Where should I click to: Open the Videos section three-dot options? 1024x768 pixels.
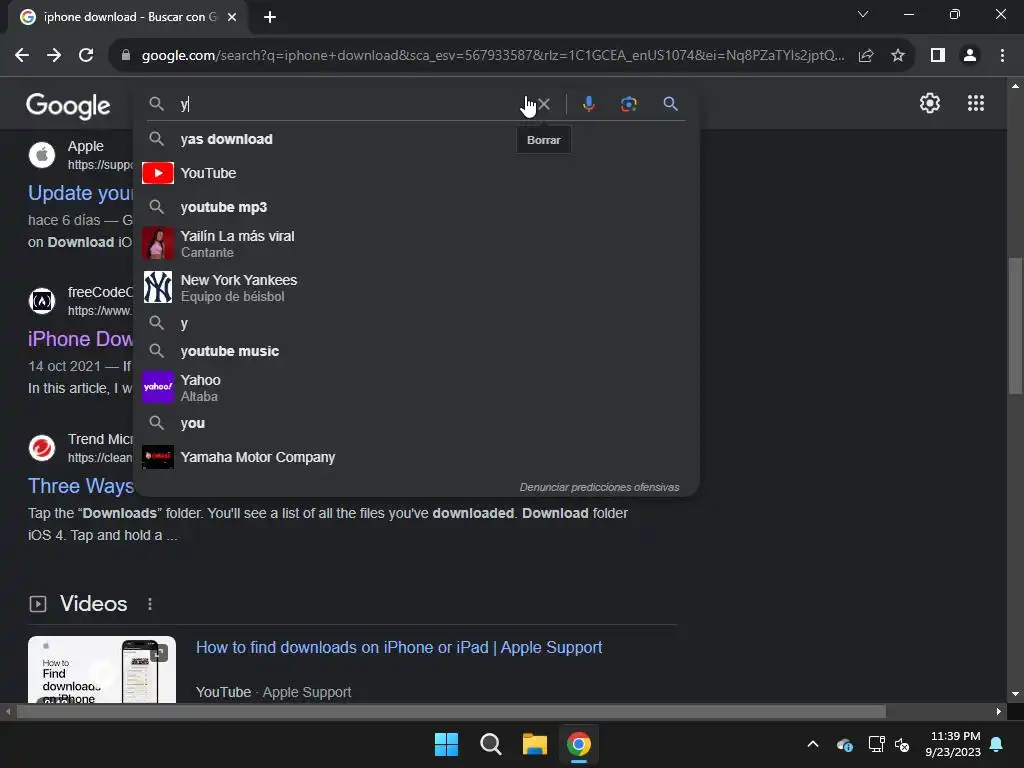tap(150, 604)
